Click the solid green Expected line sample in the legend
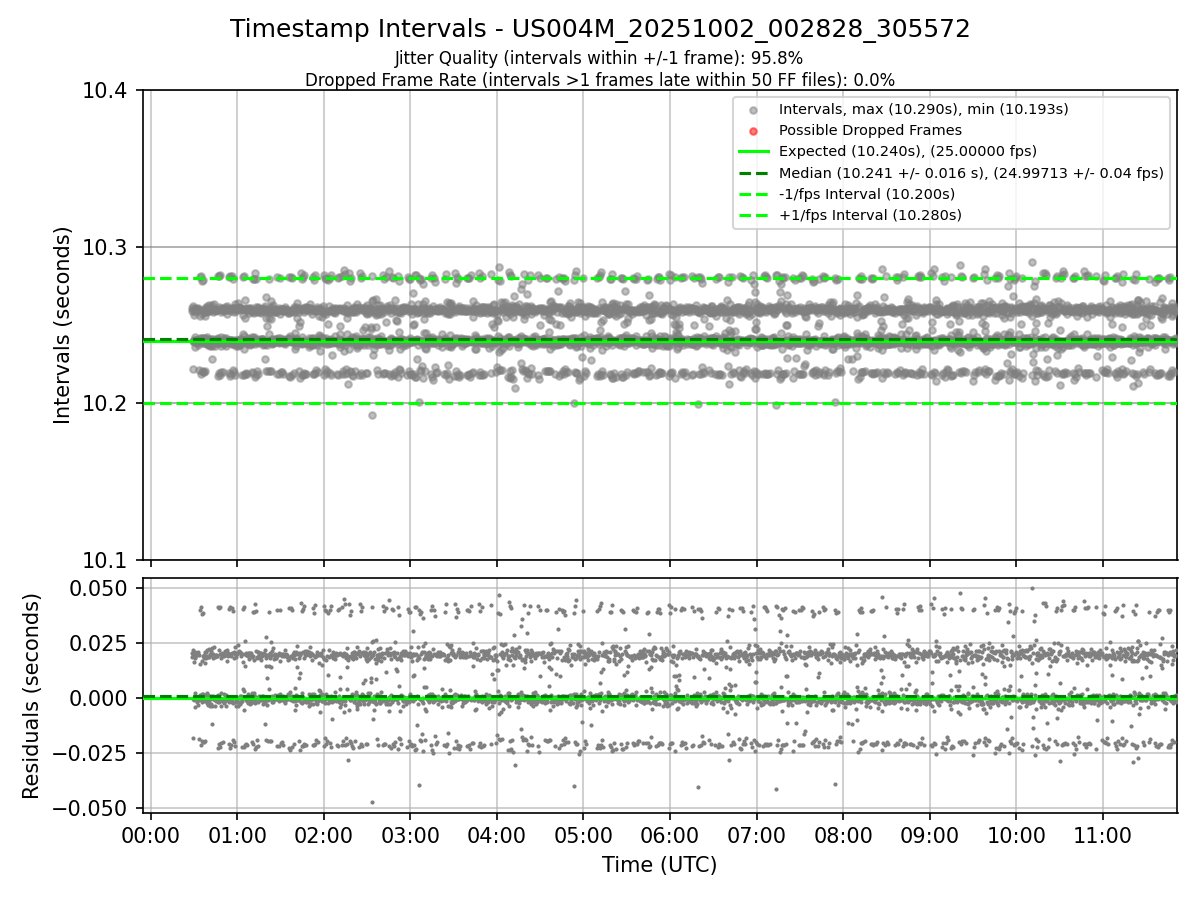1200x900 pixels. [x=754, y=152]
